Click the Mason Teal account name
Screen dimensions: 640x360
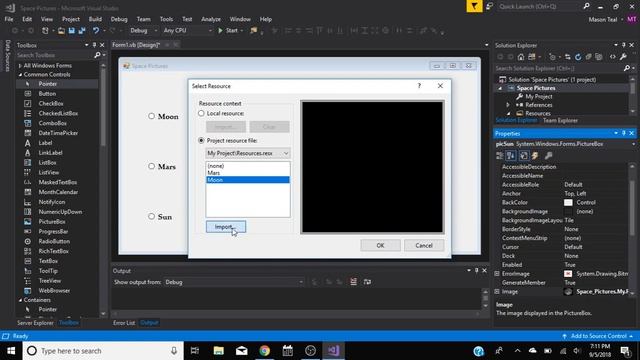pos(603,19)
